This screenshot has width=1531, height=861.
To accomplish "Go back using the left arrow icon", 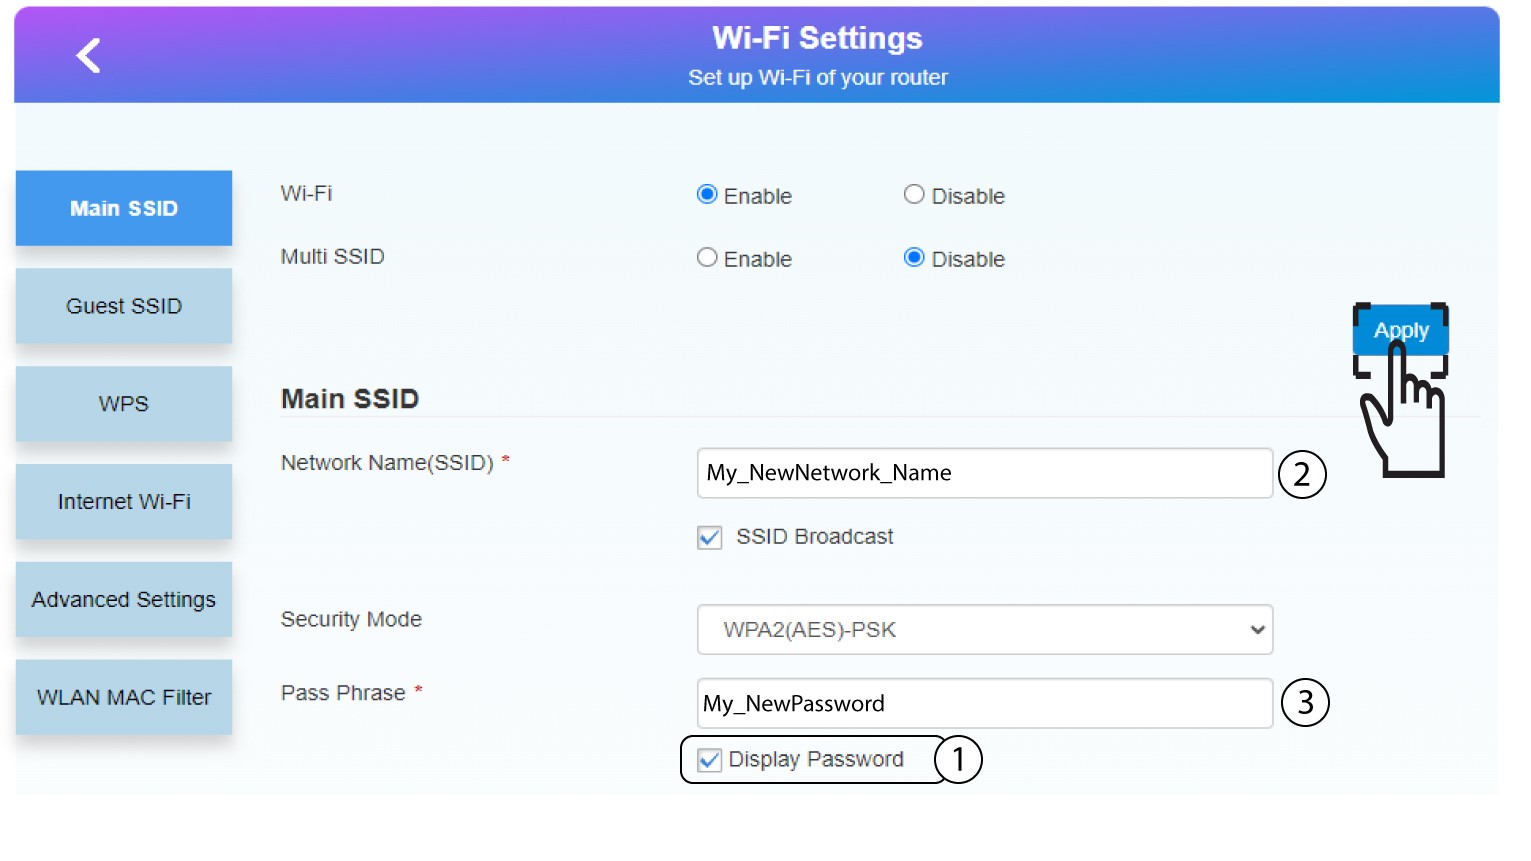I will (x=88, y=55).
